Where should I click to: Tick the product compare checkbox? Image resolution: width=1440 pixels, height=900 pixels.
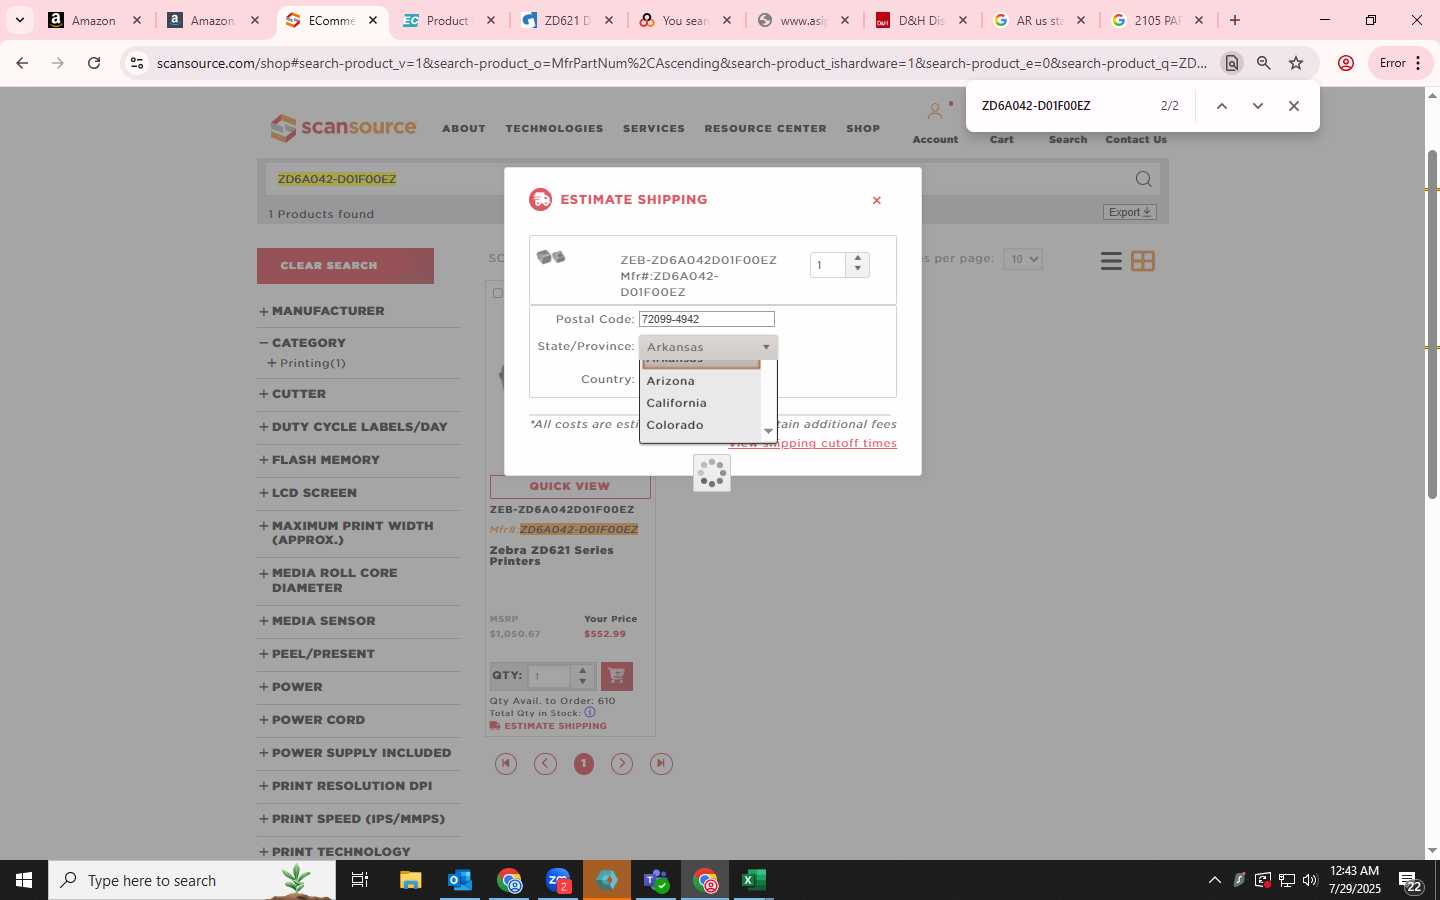497,293
